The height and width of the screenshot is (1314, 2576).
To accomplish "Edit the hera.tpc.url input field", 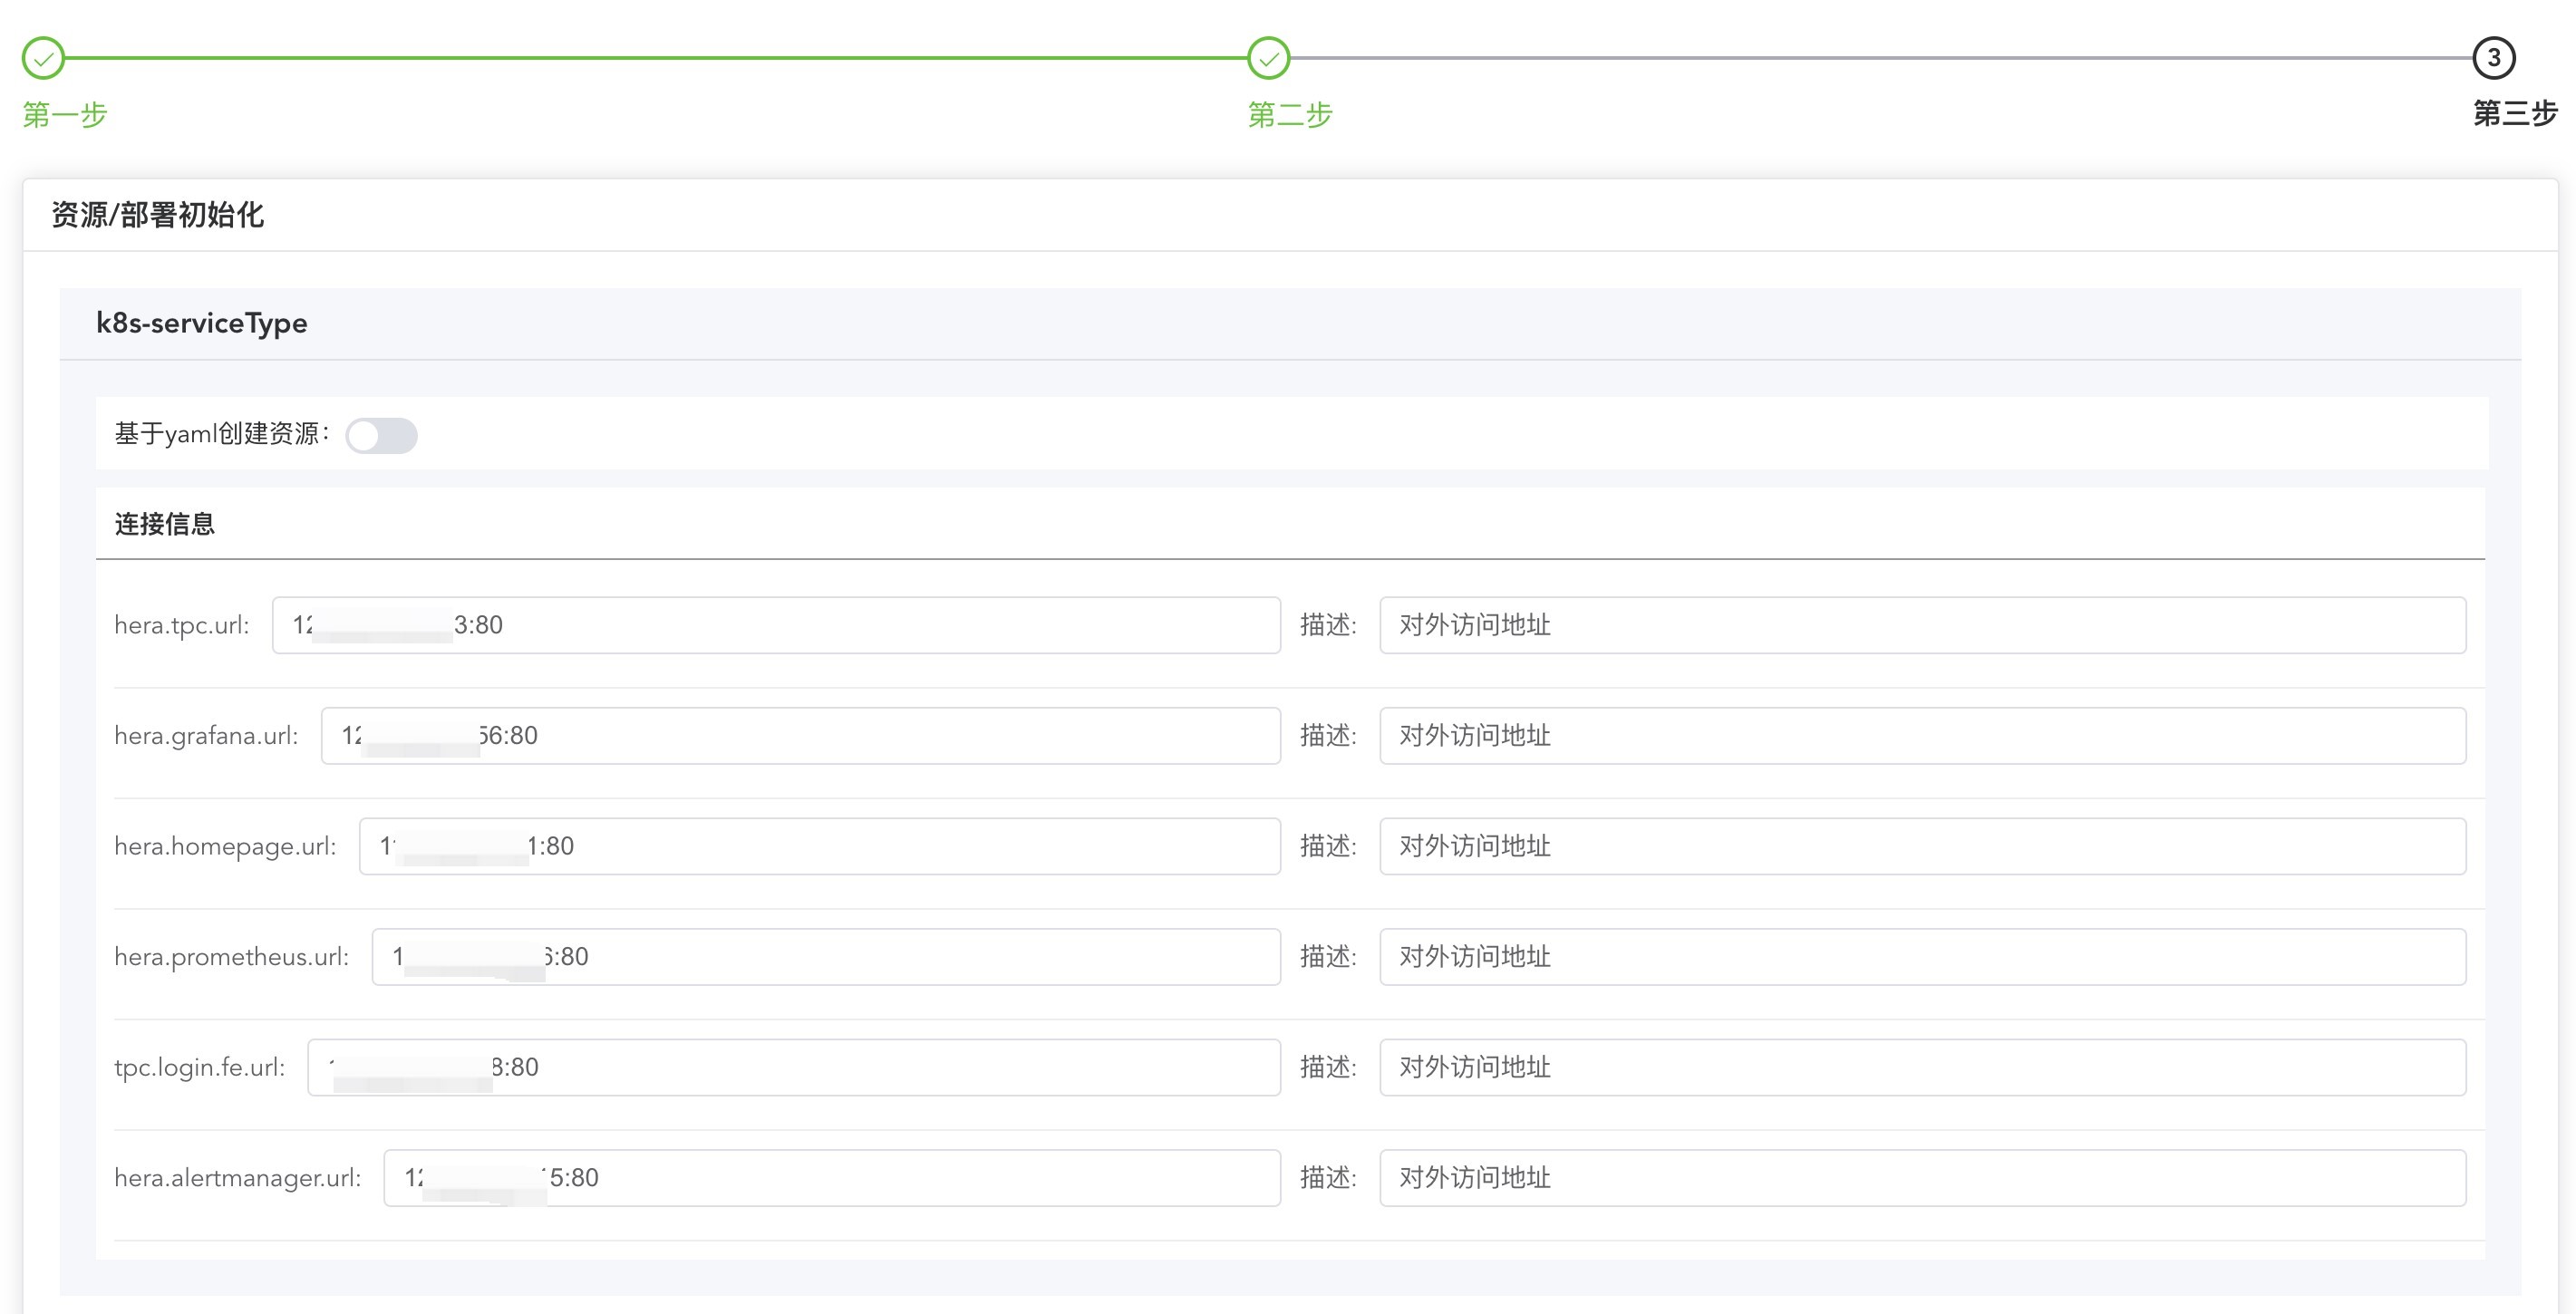I will 776,625.
